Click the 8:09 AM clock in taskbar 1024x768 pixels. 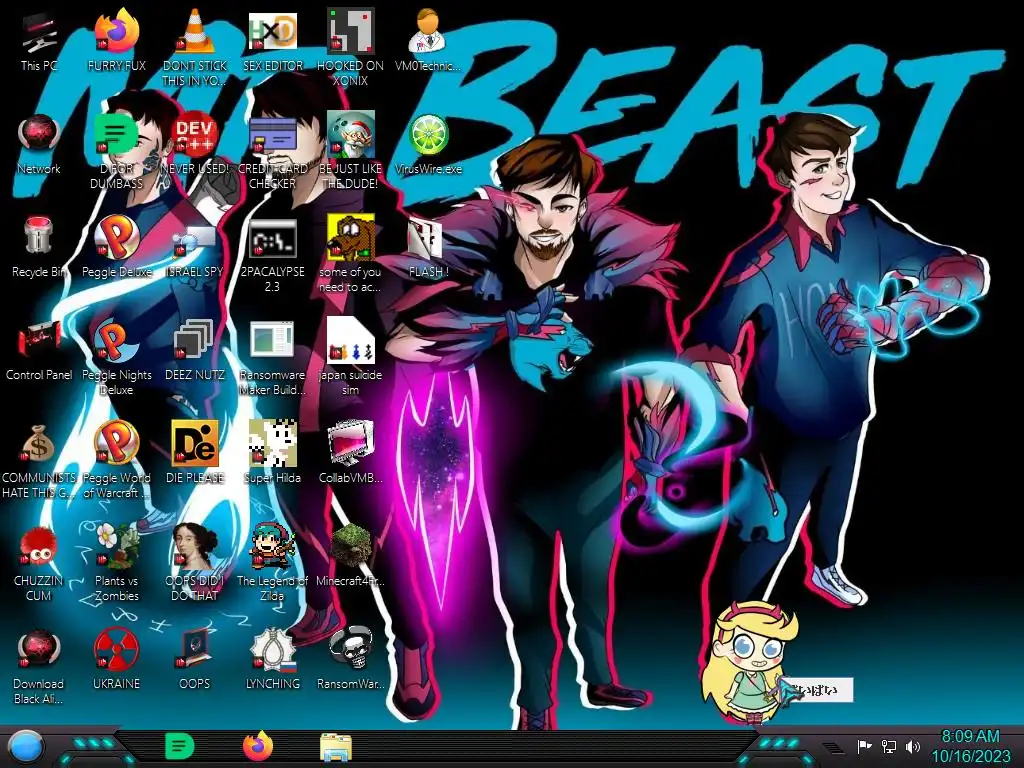tap(970, 746)
